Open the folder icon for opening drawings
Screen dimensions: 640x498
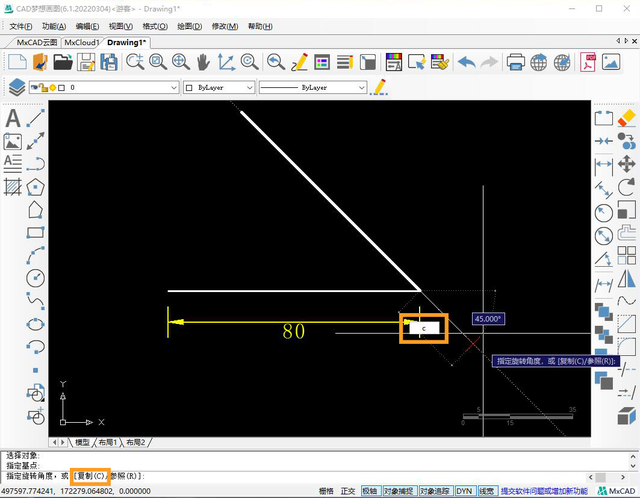[62, 62]
